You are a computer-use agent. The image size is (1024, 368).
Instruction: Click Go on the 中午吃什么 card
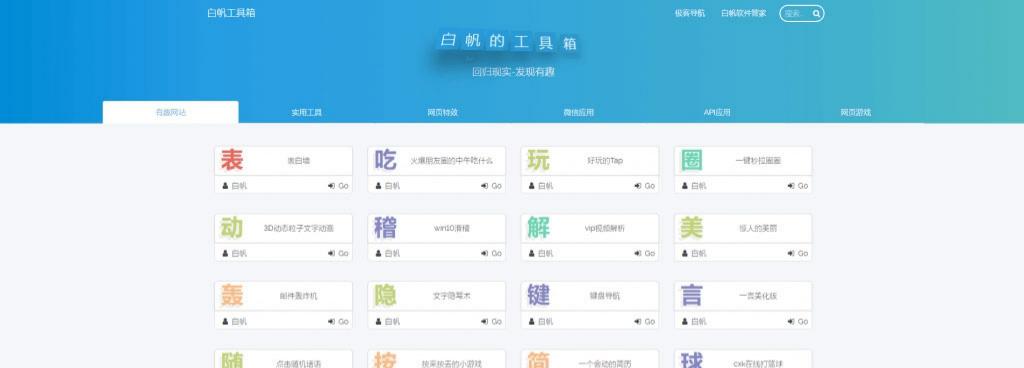click(x=492, y=186)
